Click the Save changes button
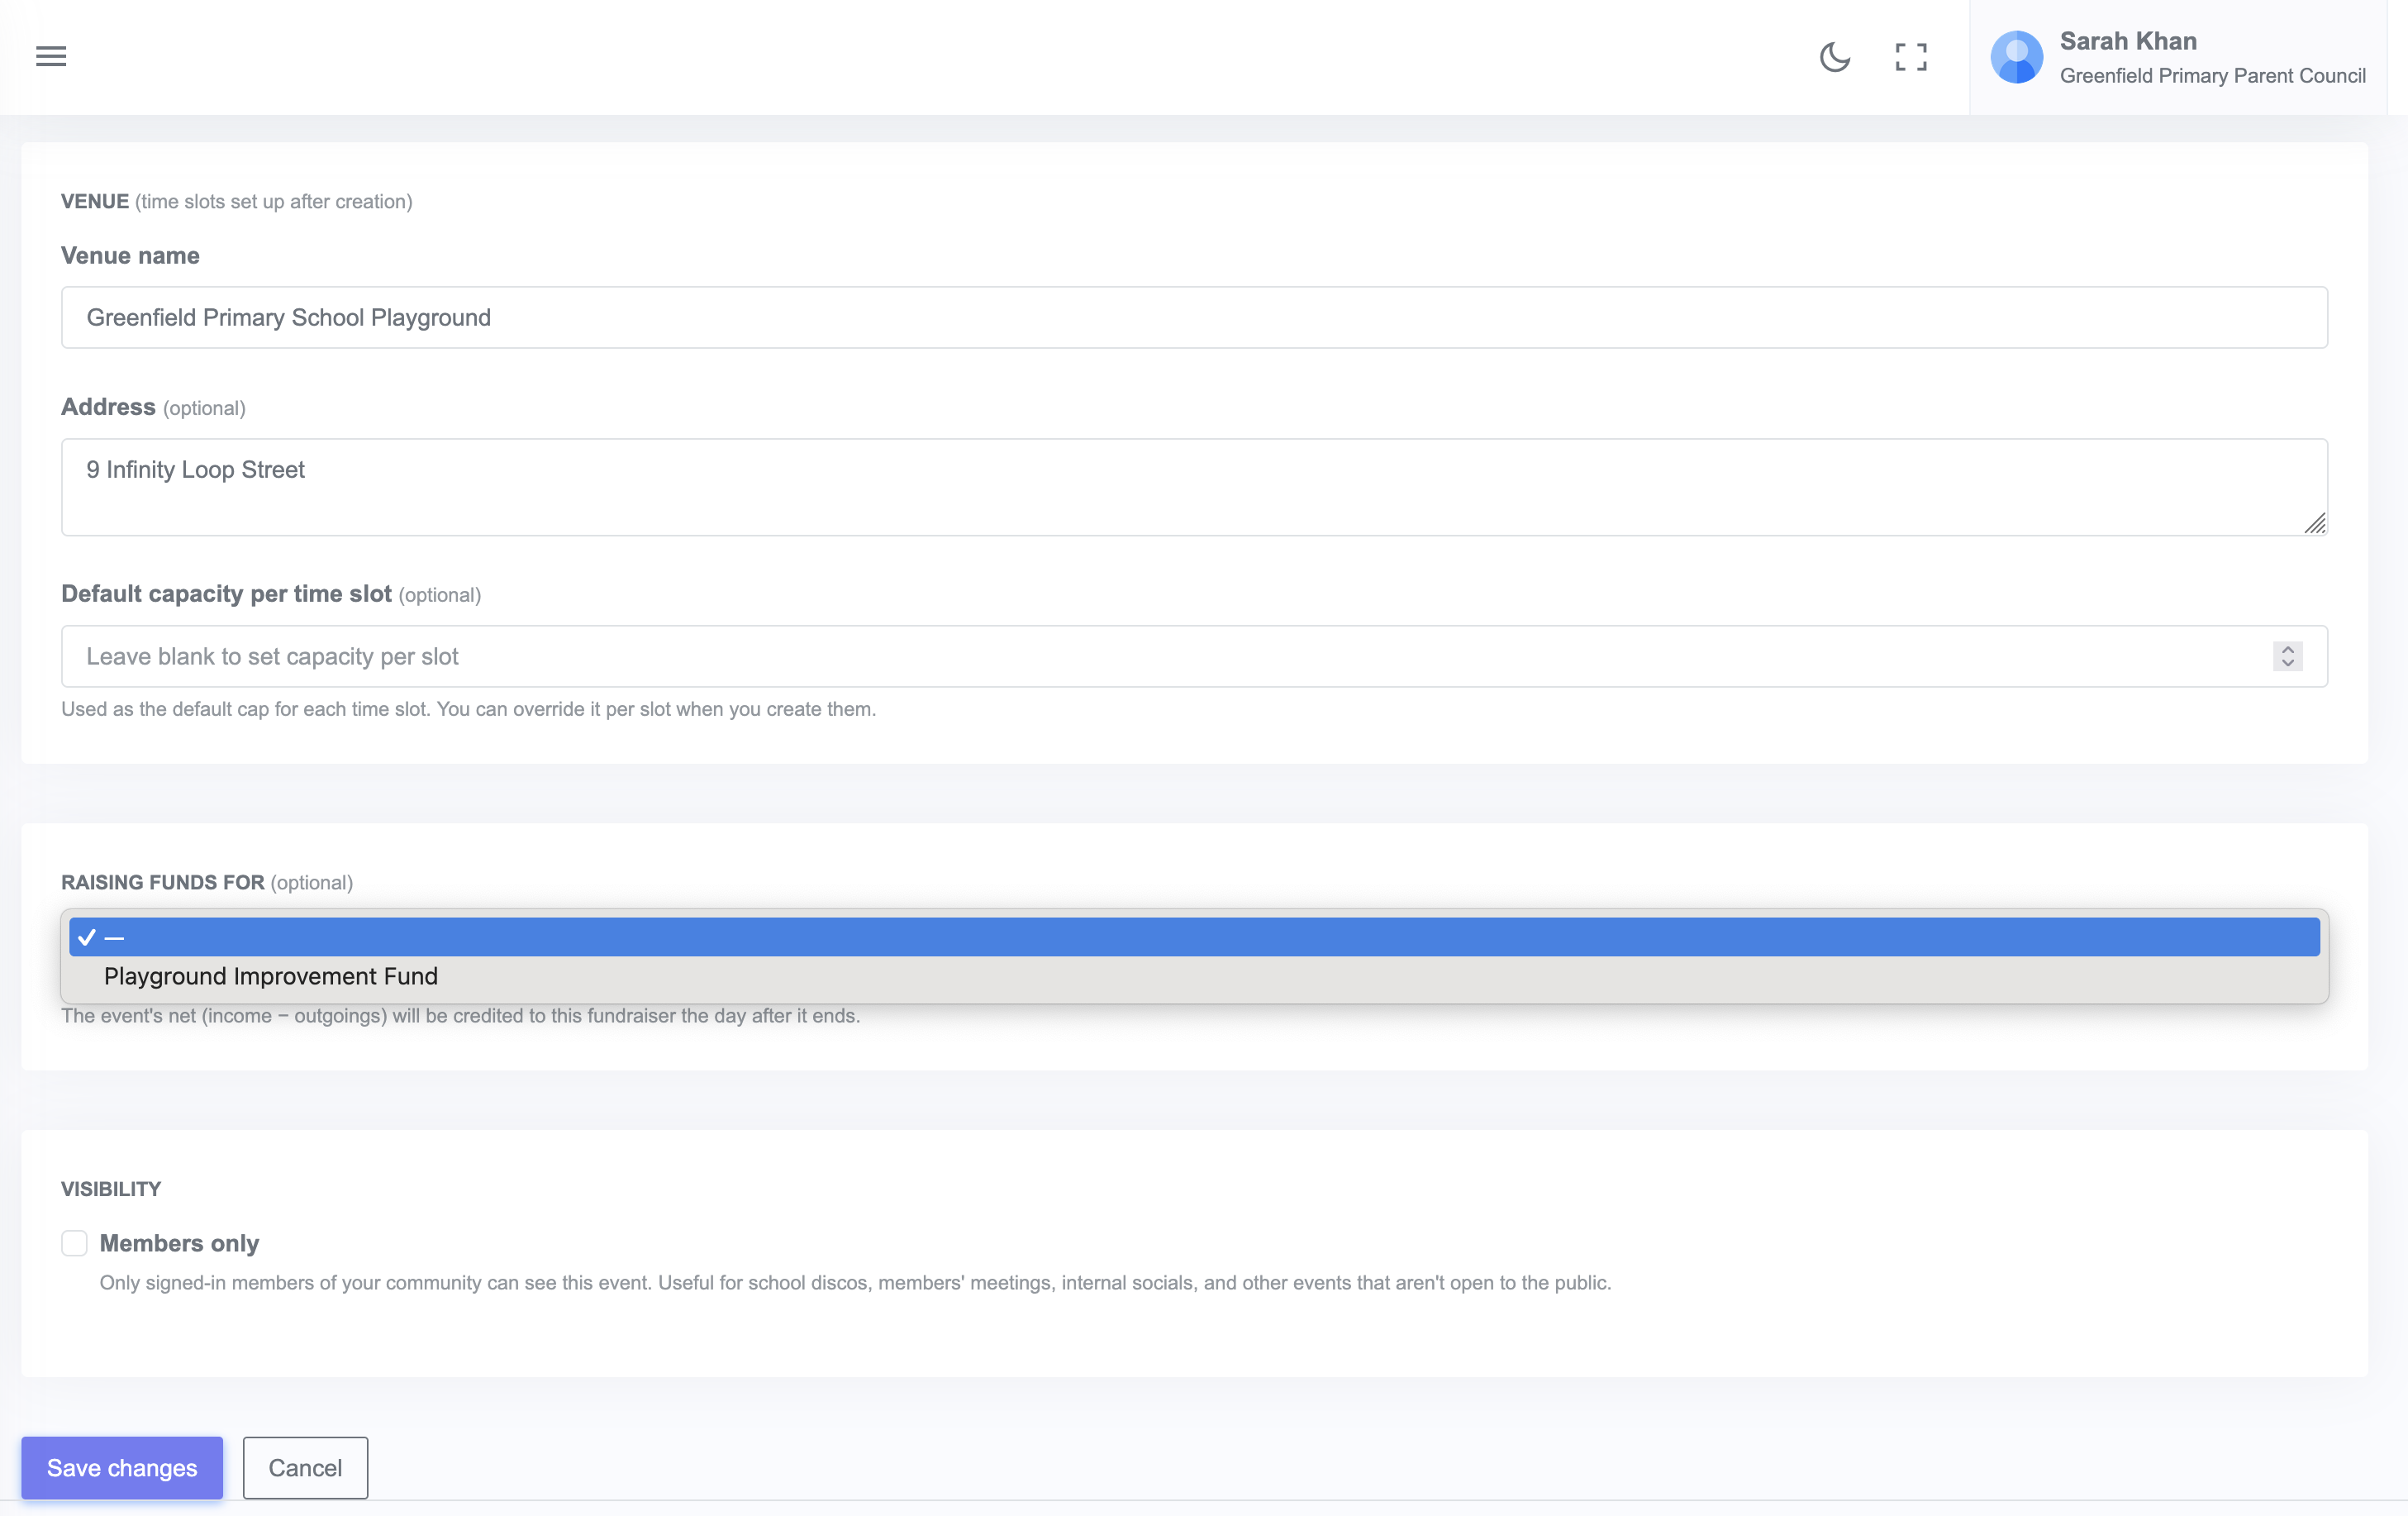This screenshot has height=1516, width=2408. [x=122, y=1467]
